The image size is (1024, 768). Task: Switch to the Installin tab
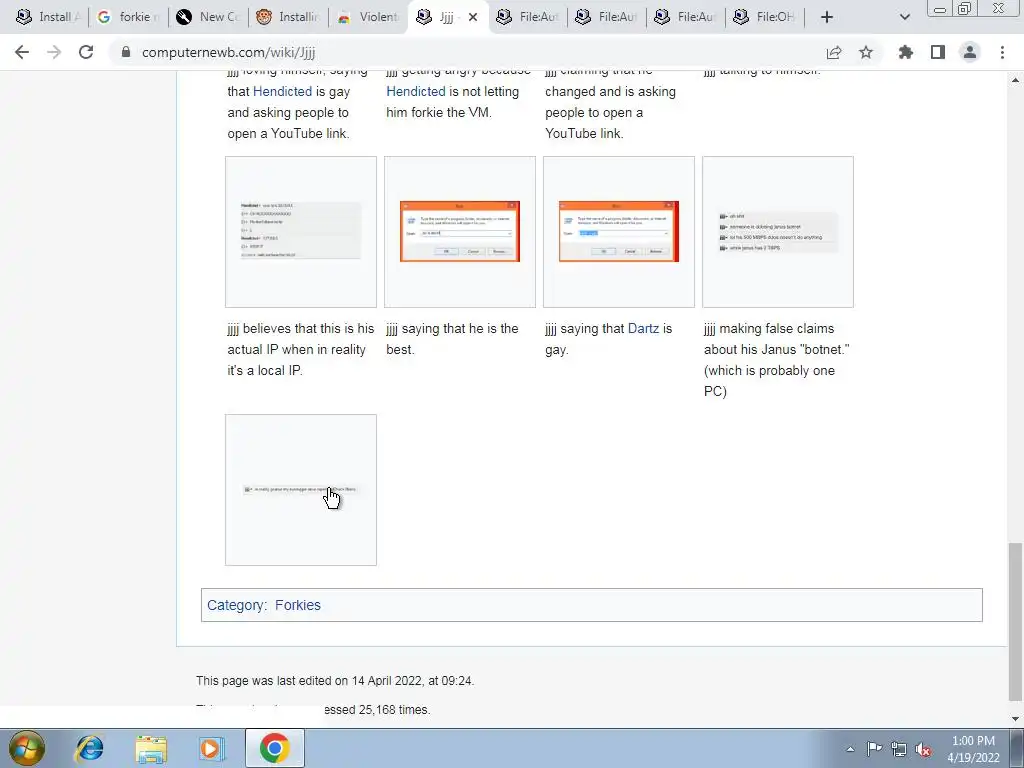288,17
